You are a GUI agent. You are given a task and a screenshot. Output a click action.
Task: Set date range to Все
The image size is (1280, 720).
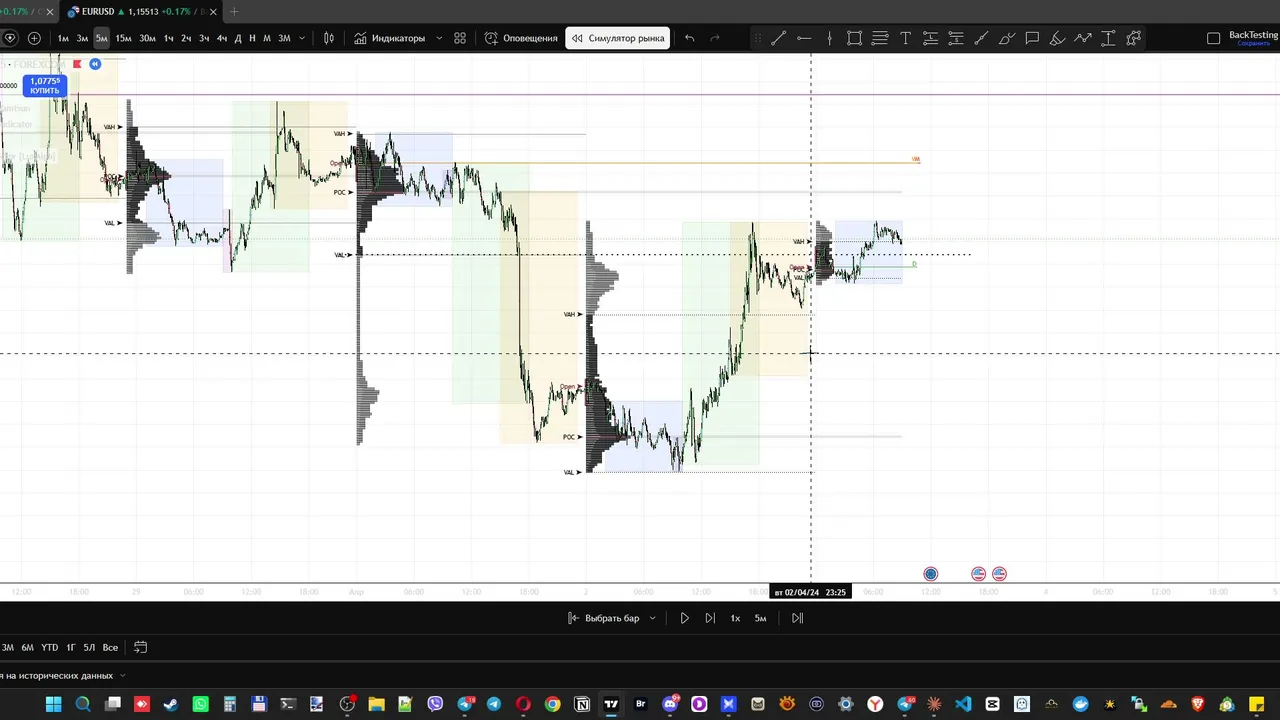point(110,647)
